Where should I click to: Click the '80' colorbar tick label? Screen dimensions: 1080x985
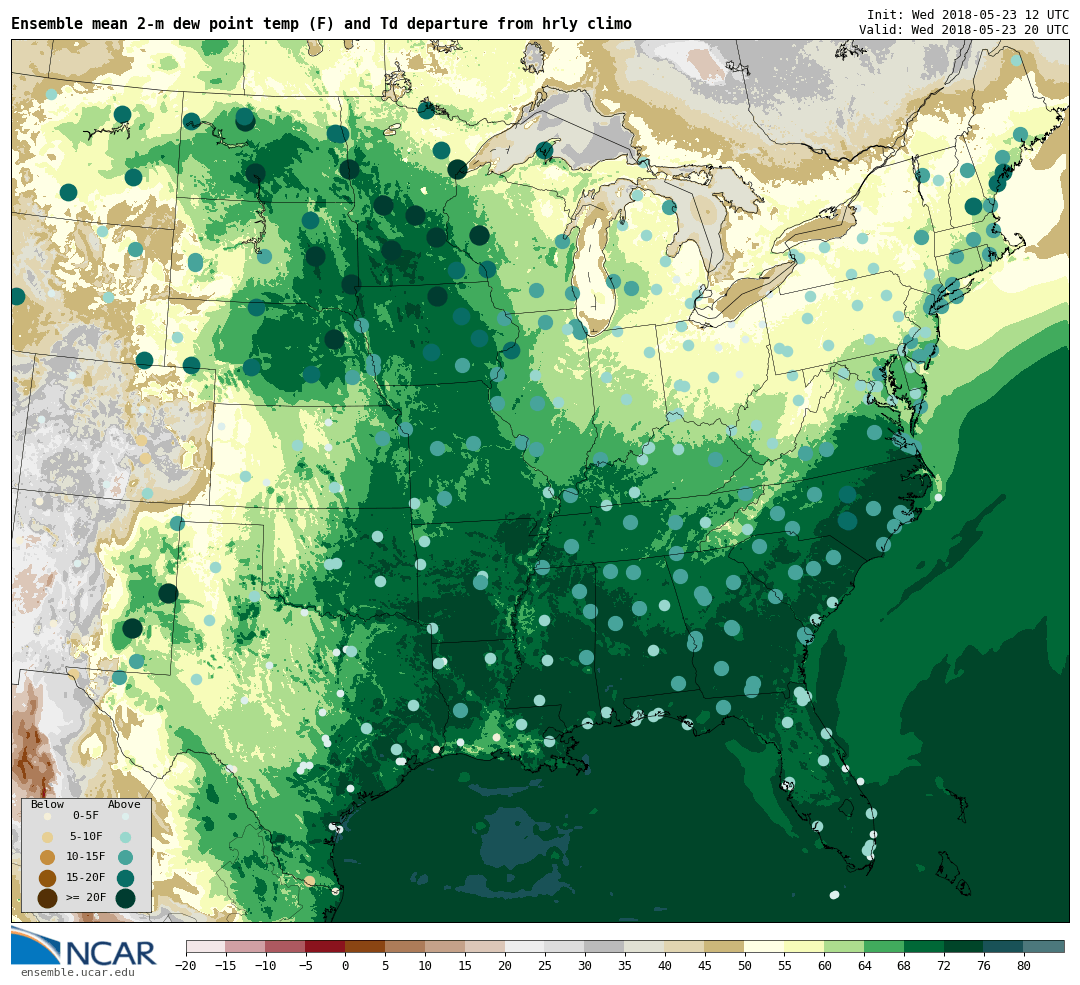click(1025, 966)
